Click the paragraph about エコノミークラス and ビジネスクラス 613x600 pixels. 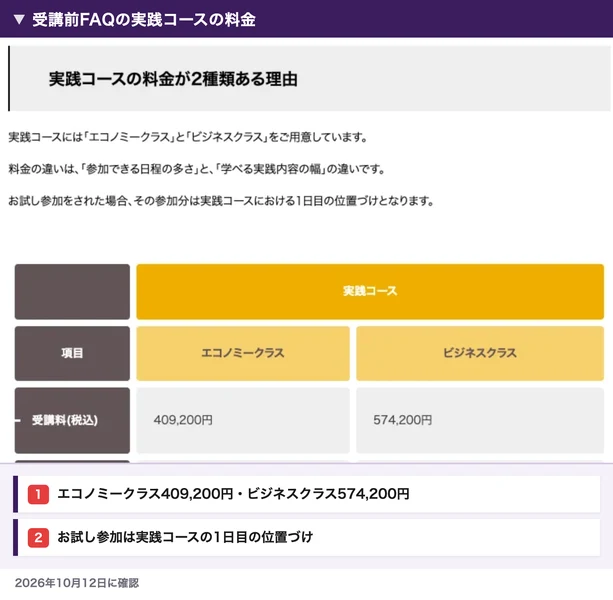click(x=188, y=137)
